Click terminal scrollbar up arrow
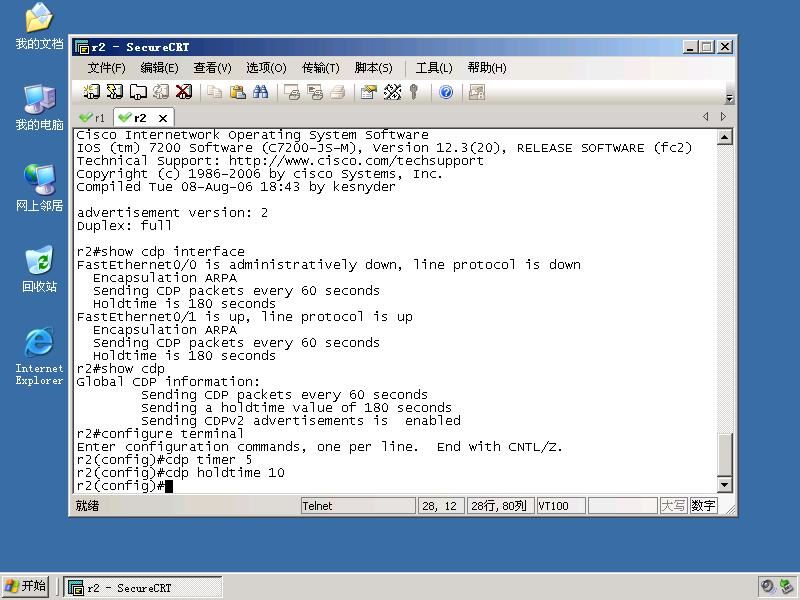Image resolution: width=800 pixels, height=600 pixels. coord(724,137)
